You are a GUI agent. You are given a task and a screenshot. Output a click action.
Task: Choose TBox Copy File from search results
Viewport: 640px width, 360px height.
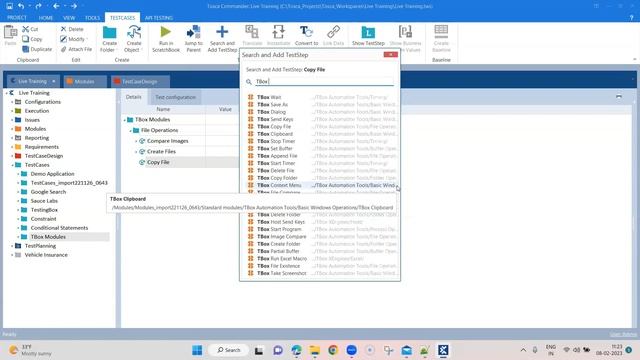322,127
